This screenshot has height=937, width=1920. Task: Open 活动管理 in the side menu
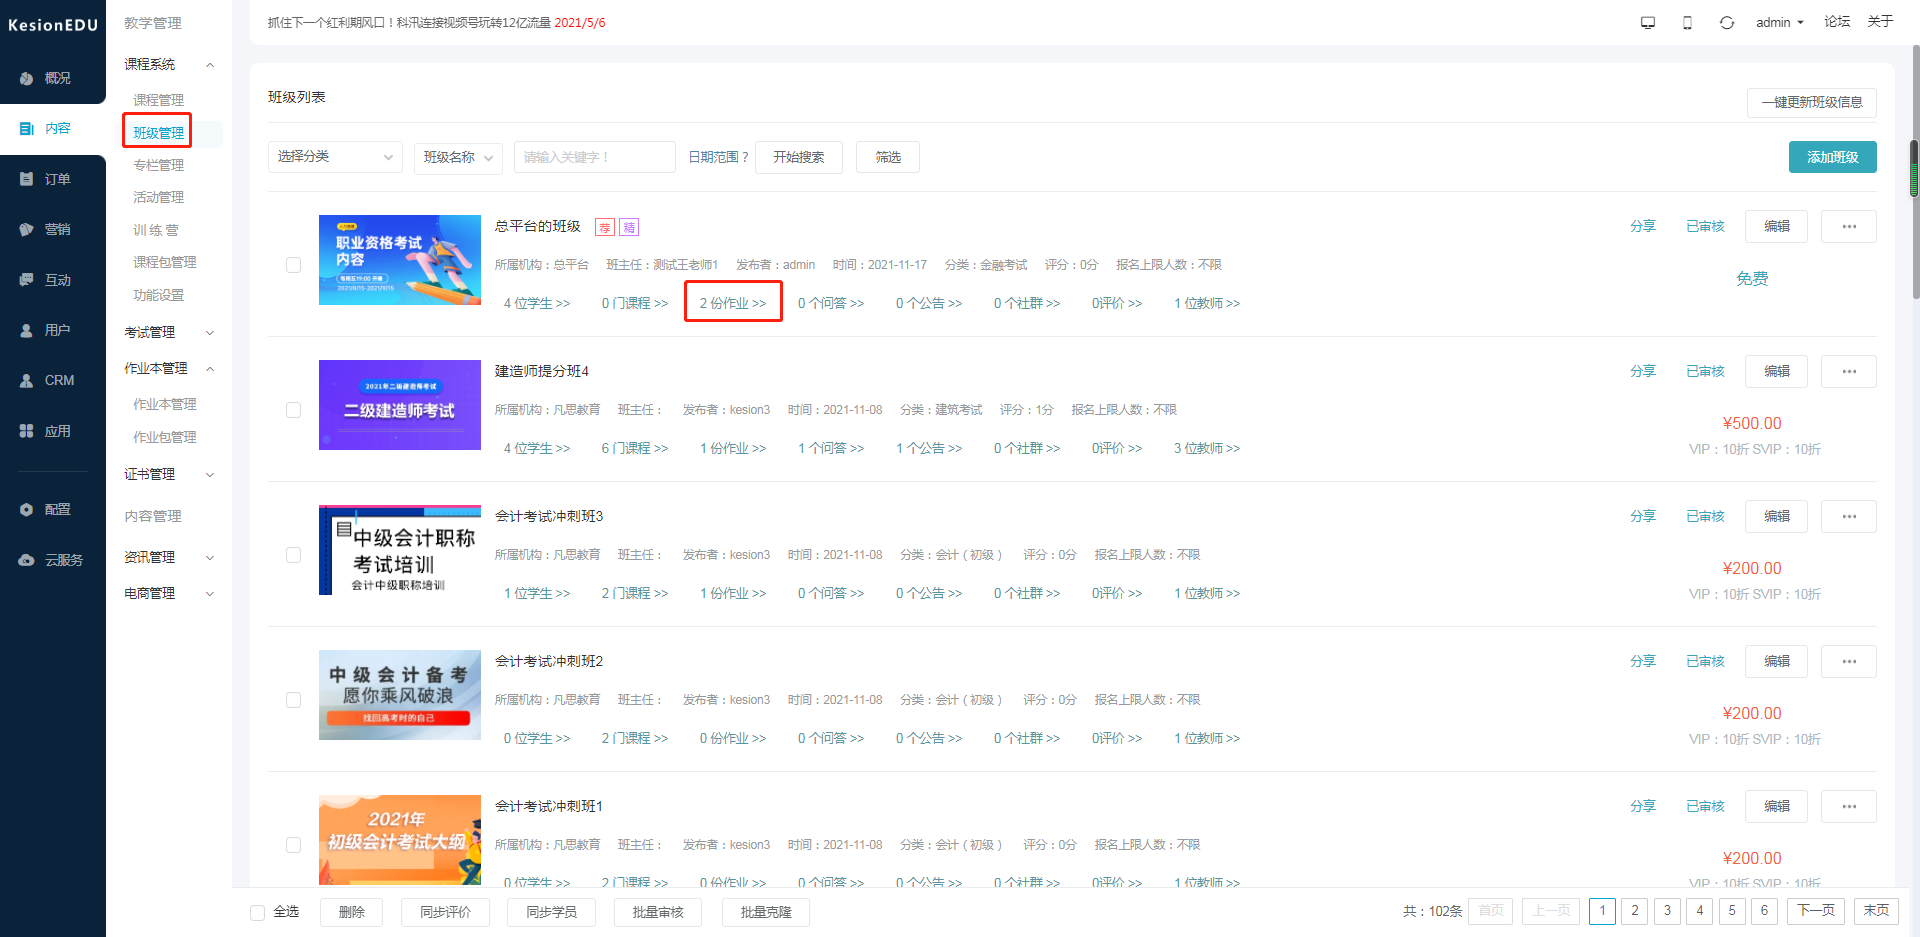pos(158,197)
